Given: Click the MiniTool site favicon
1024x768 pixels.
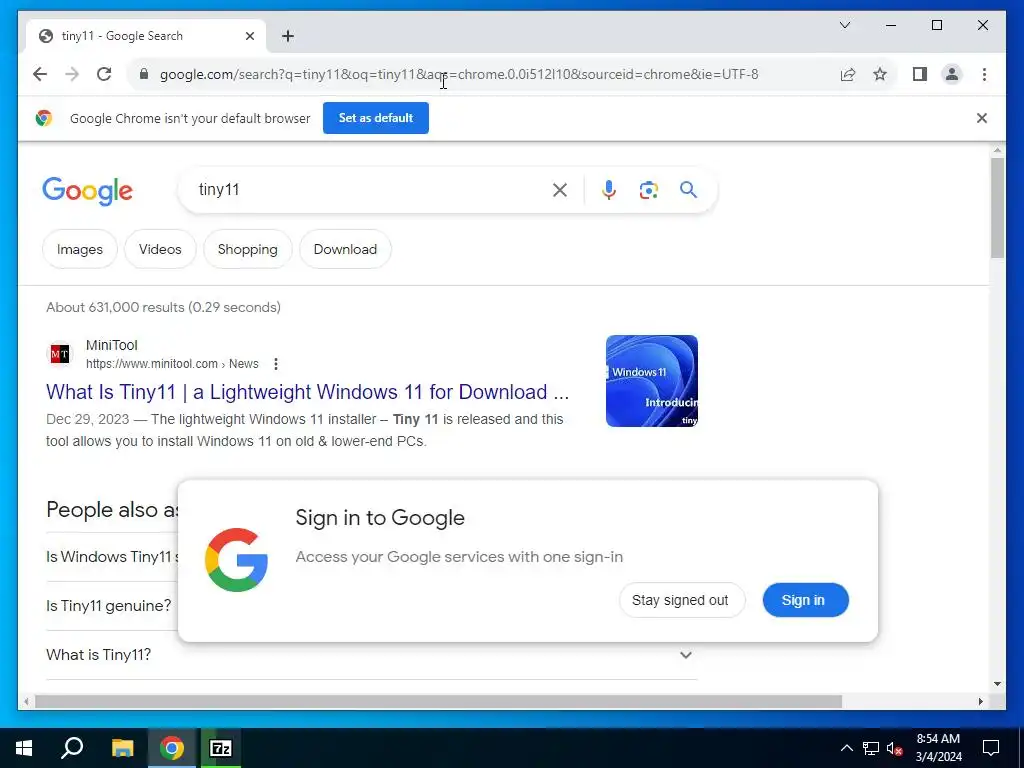Looking at the screenshot, I should coord(59,354).
